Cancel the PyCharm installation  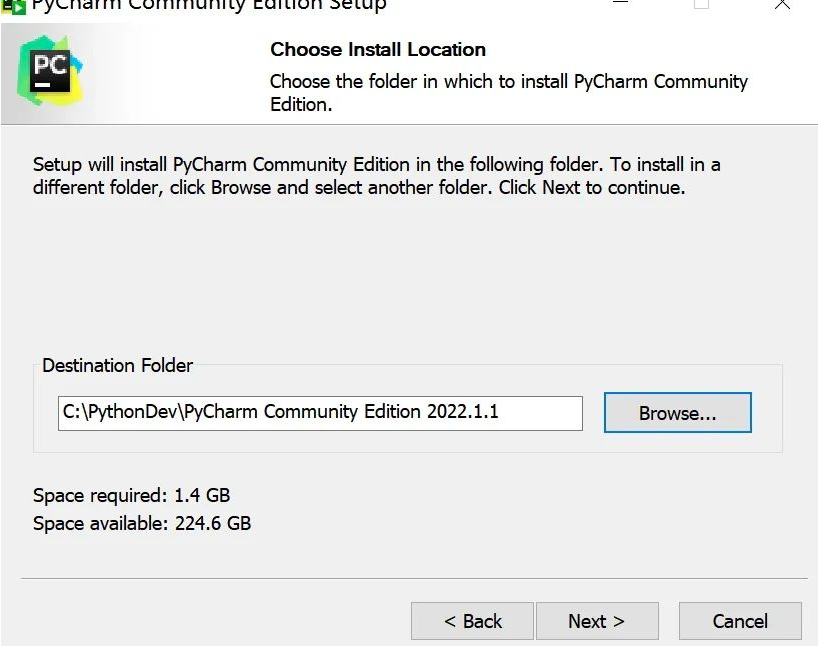pyautogui.click(x=740, y=621)
